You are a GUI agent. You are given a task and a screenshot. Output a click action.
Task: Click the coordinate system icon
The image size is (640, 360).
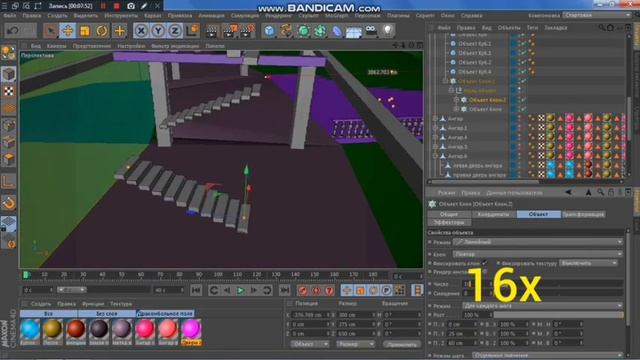click(192, 31)
